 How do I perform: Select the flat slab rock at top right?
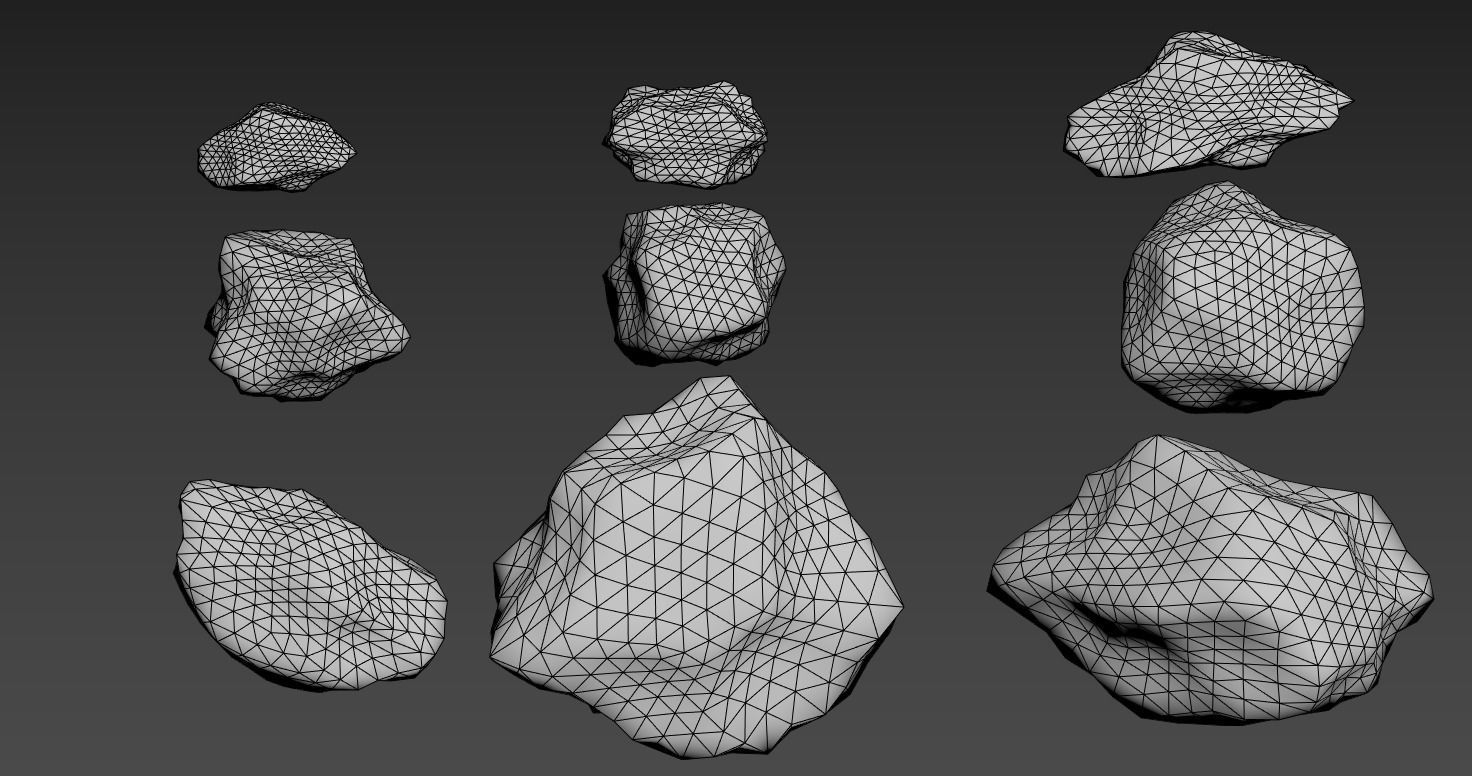pyautogui.click(x=1207, y=104)
